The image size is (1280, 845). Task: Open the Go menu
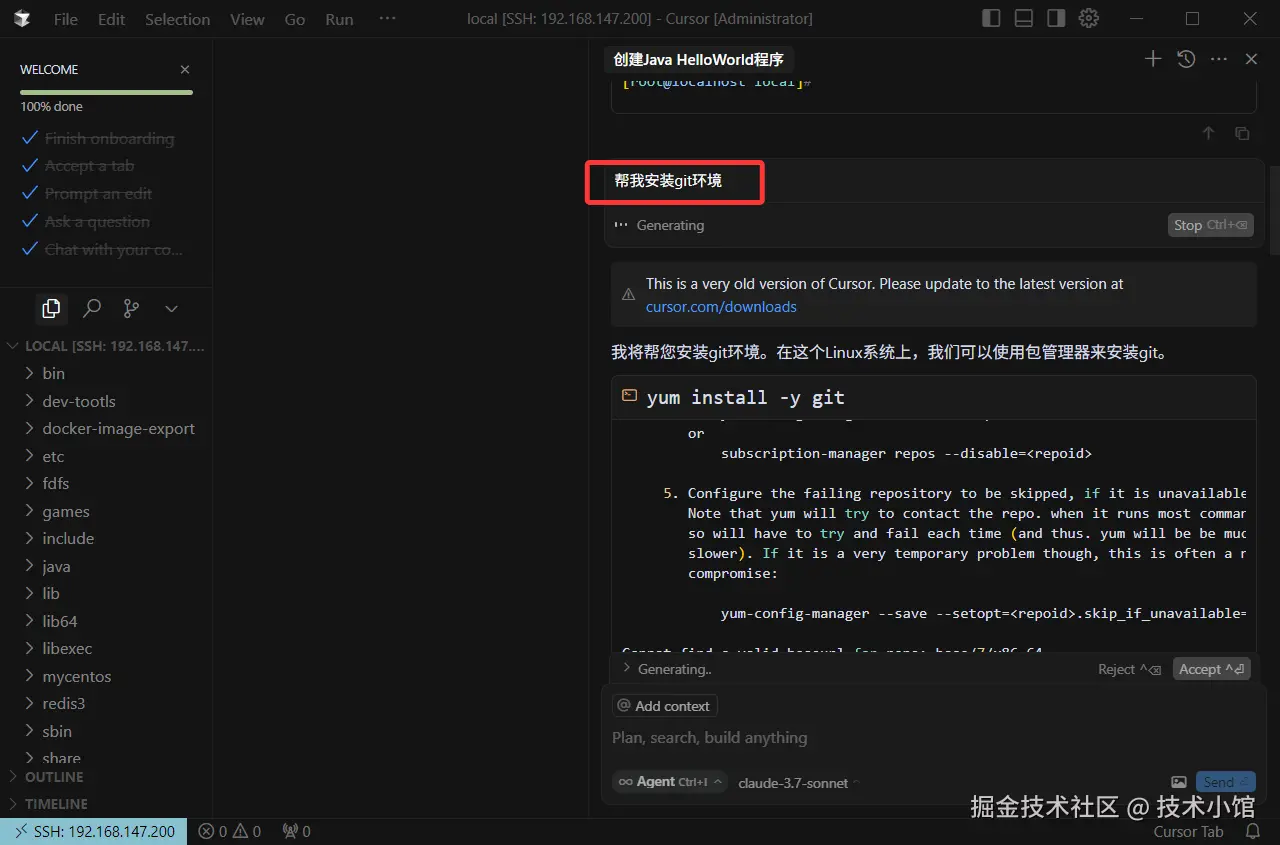[295, 19]
